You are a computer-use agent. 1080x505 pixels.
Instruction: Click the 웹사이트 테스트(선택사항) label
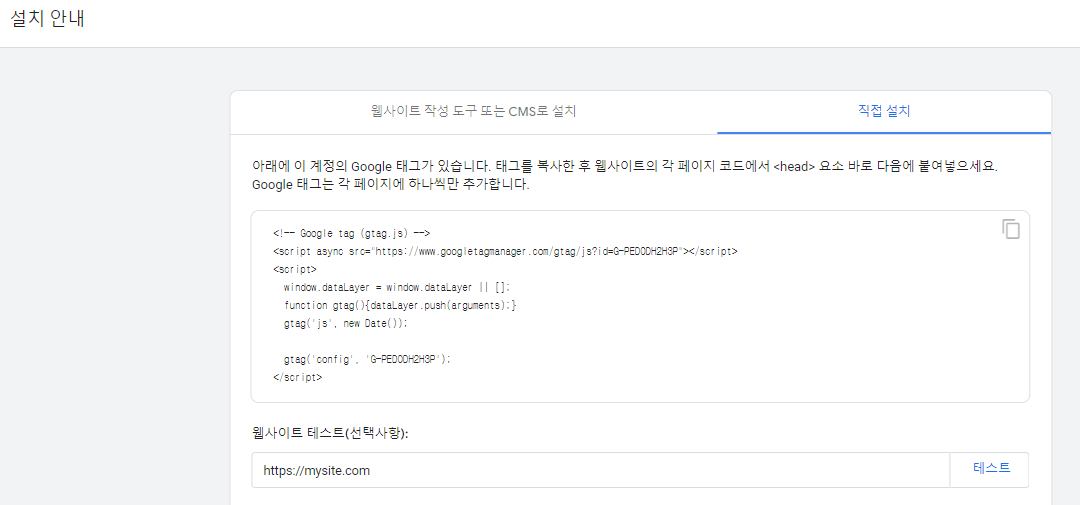click(x=331, y=433)
